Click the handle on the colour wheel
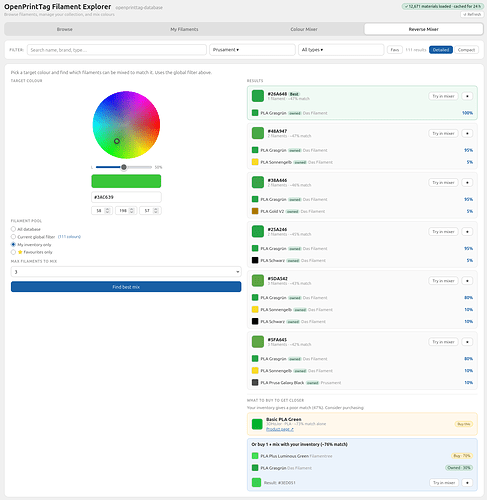 pos(117,141)
